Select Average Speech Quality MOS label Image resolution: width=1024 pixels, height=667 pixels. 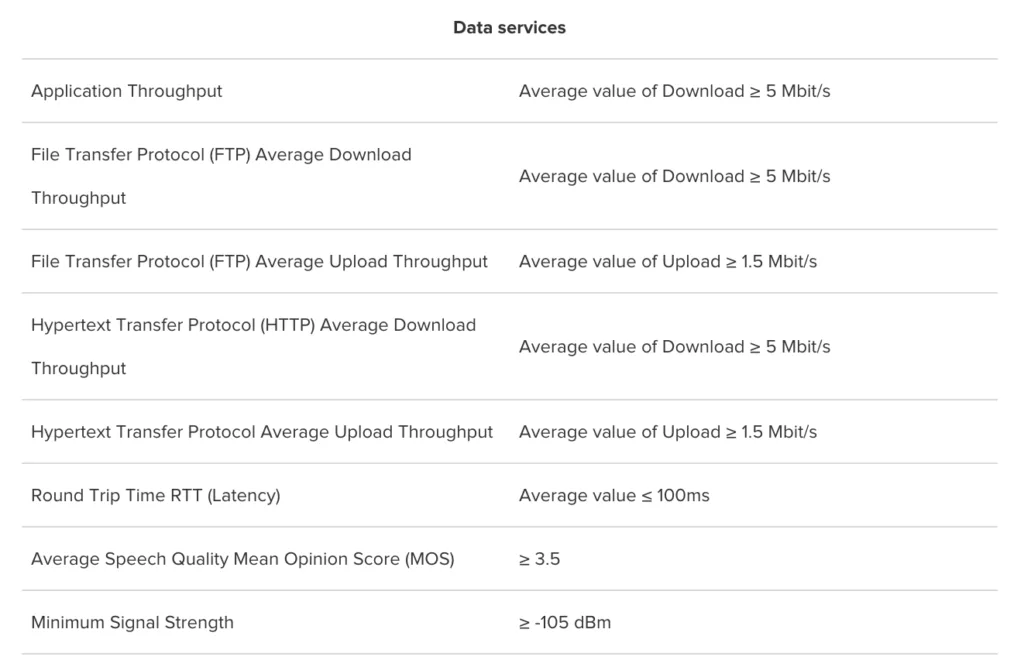[x=243, y=559]
